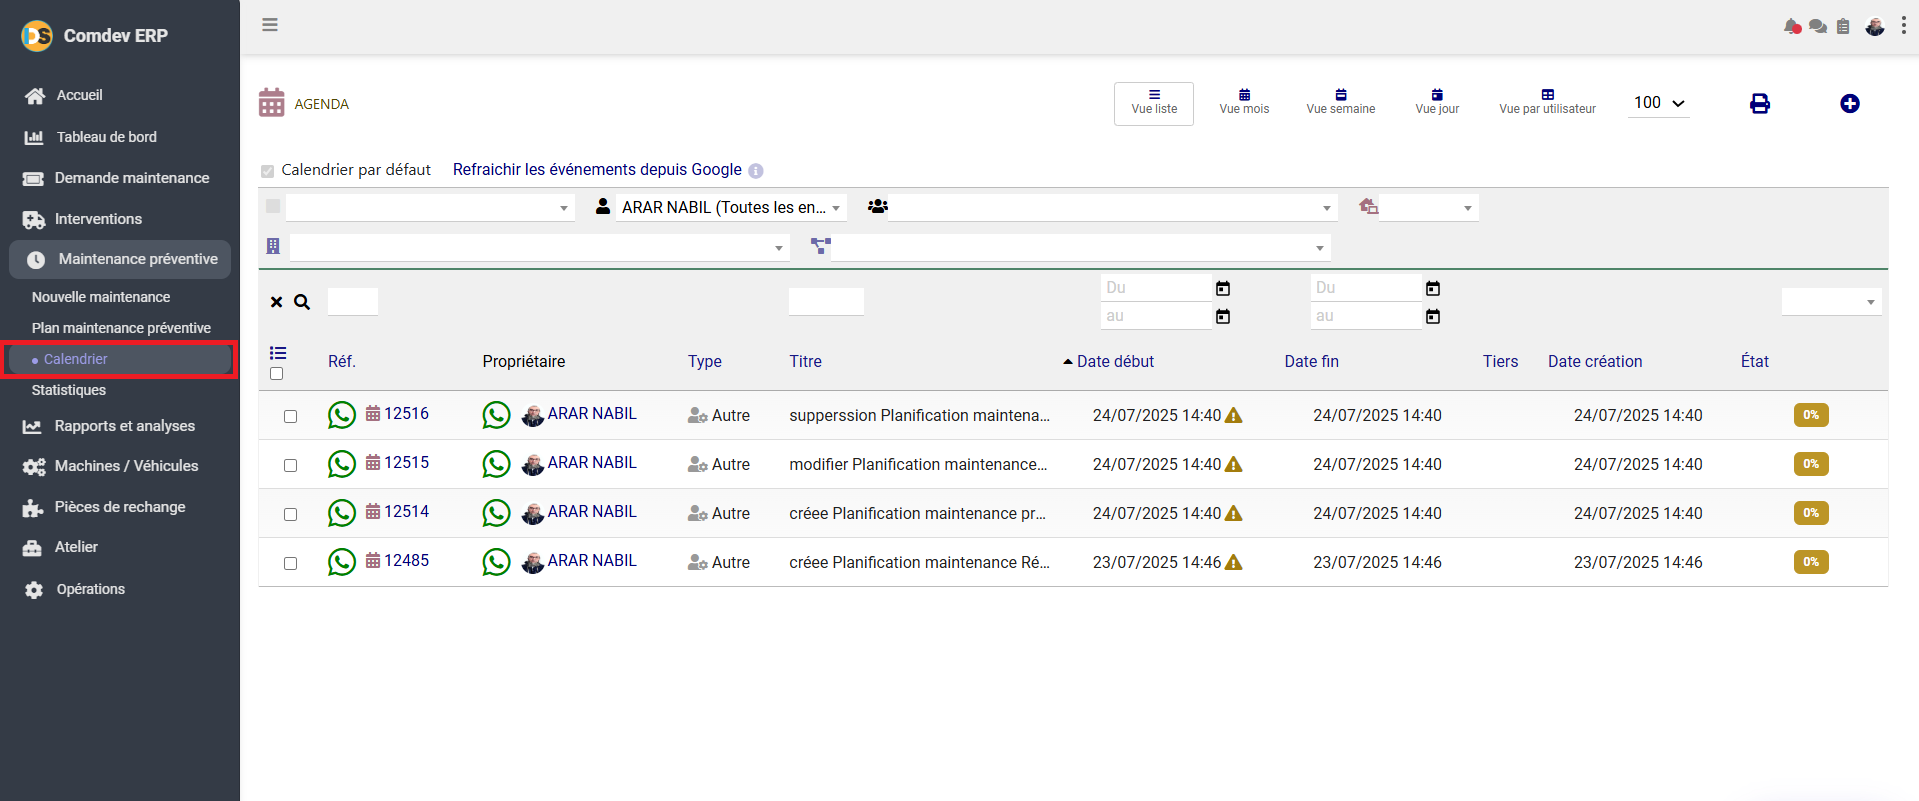Open the user avatar in top bar
This screenshot has height=801, width=1919.
(1875, 27)
